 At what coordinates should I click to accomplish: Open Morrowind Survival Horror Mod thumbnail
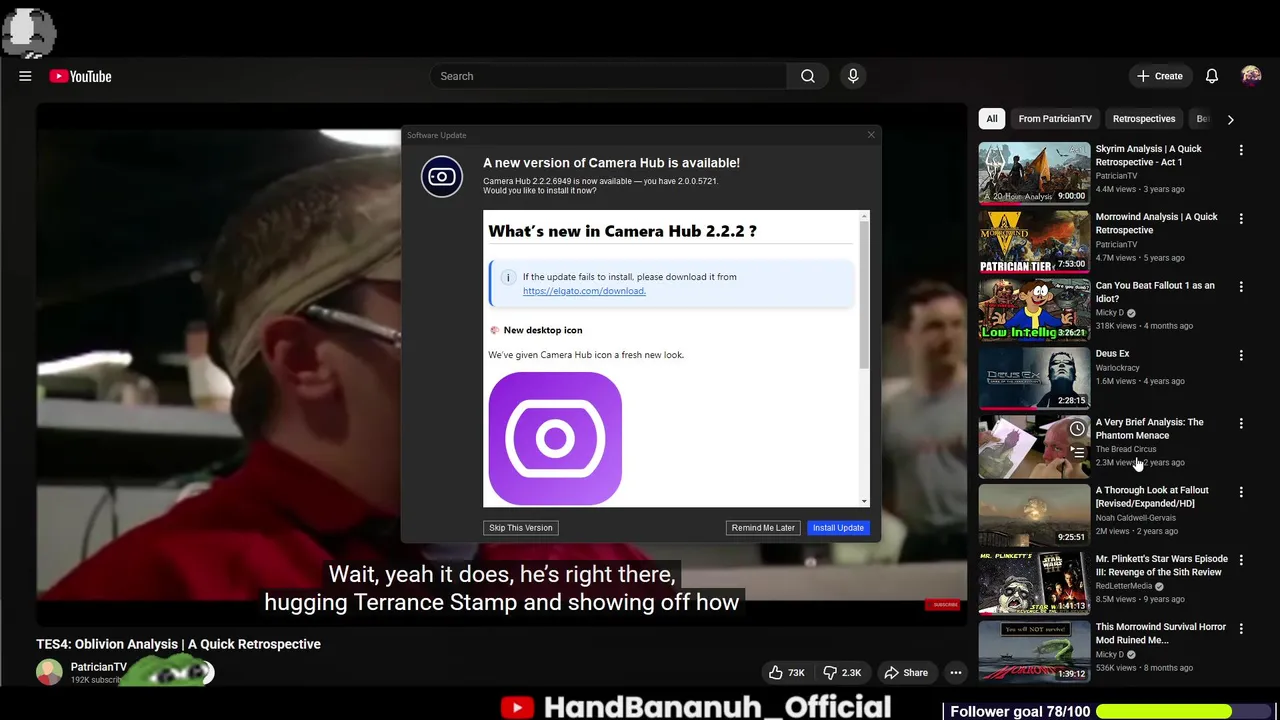pyautogui.click(x=1034, y=652)
